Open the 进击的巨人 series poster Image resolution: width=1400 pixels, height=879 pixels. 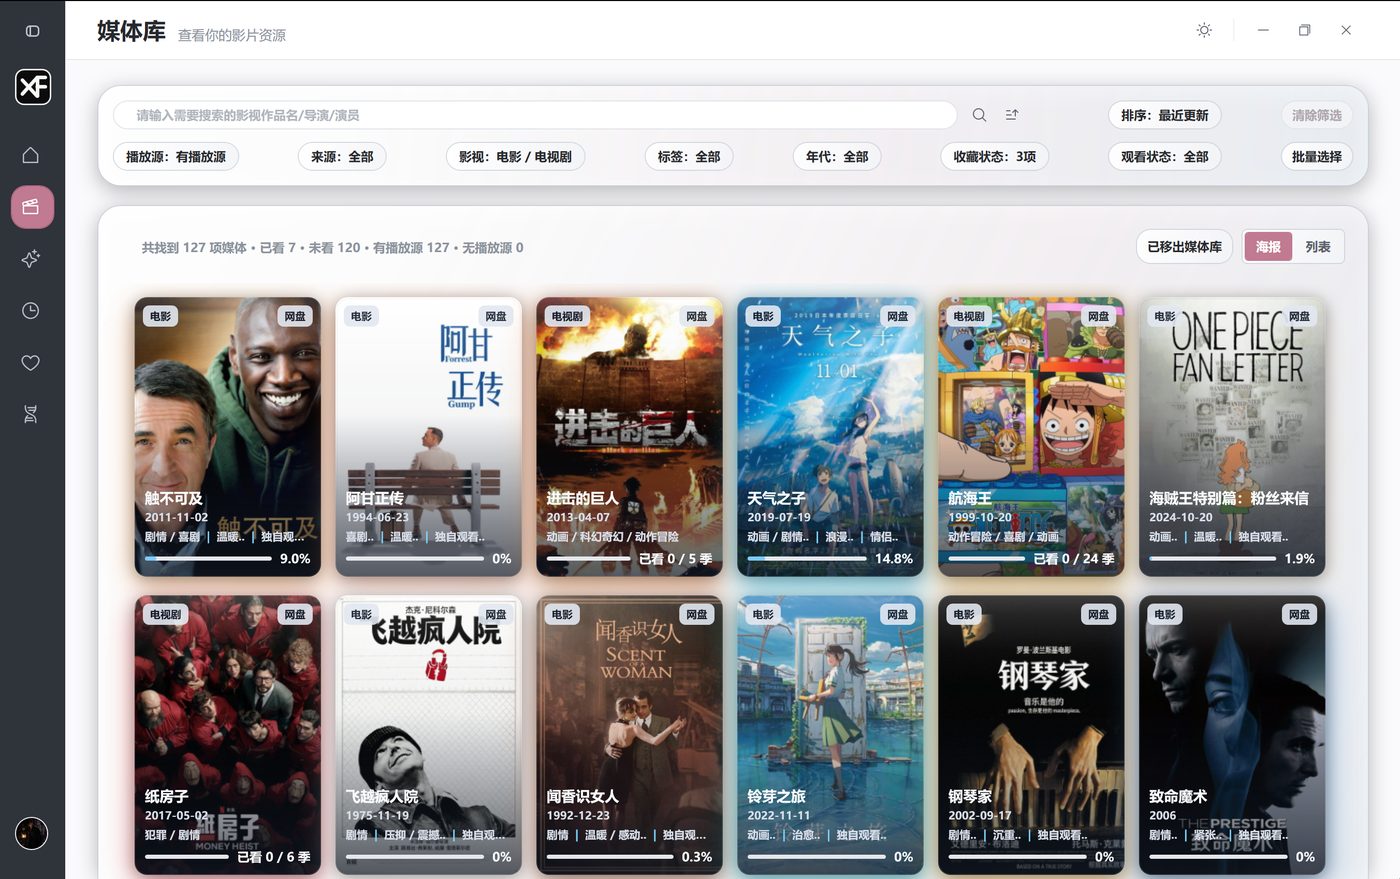[x=630, y=436]
